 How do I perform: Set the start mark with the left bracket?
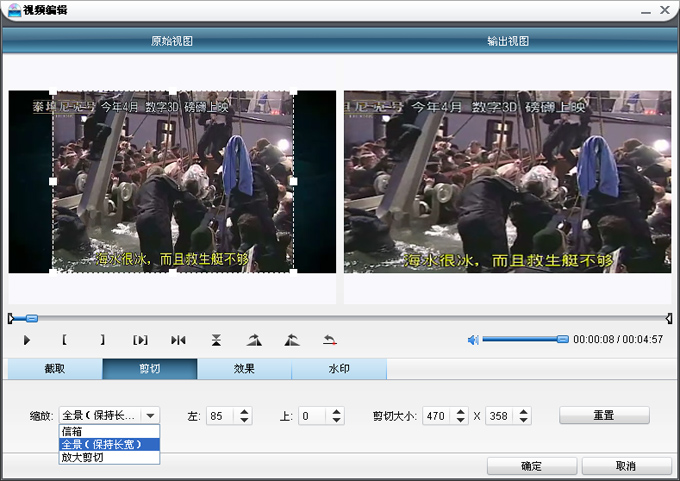point(64,340)
